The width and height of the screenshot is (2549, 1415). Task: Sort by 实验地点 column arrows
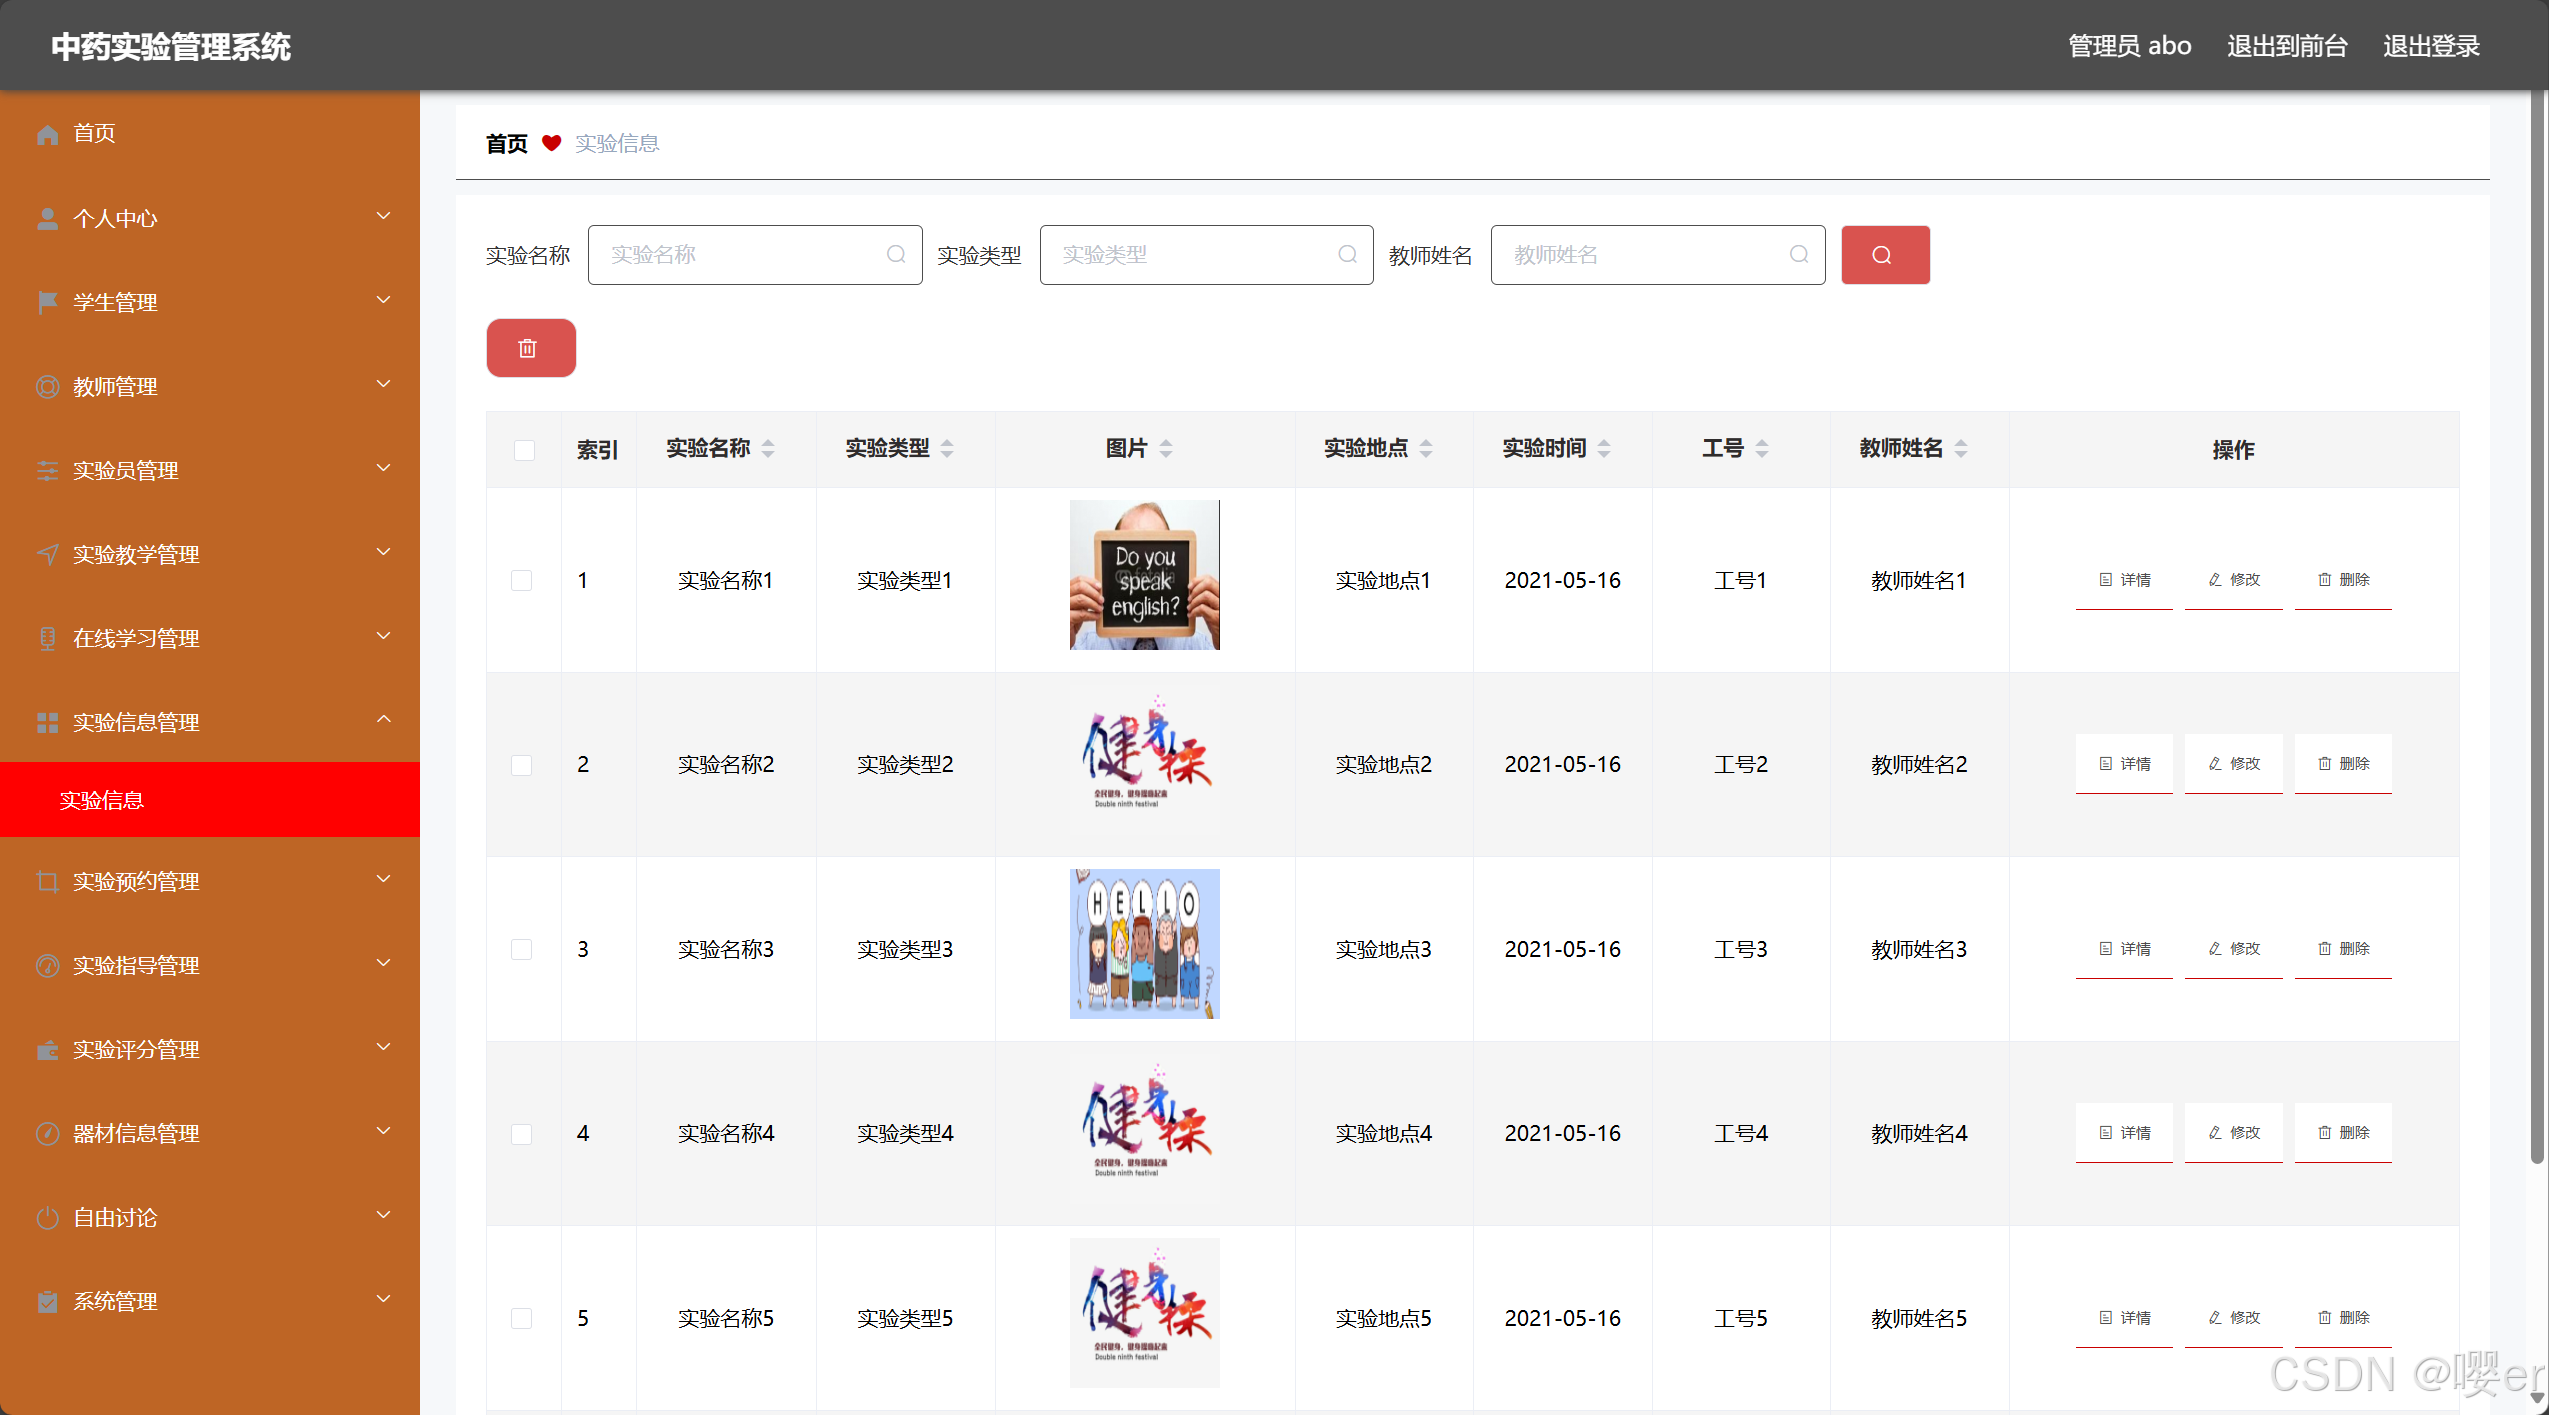click(1426, 449)
